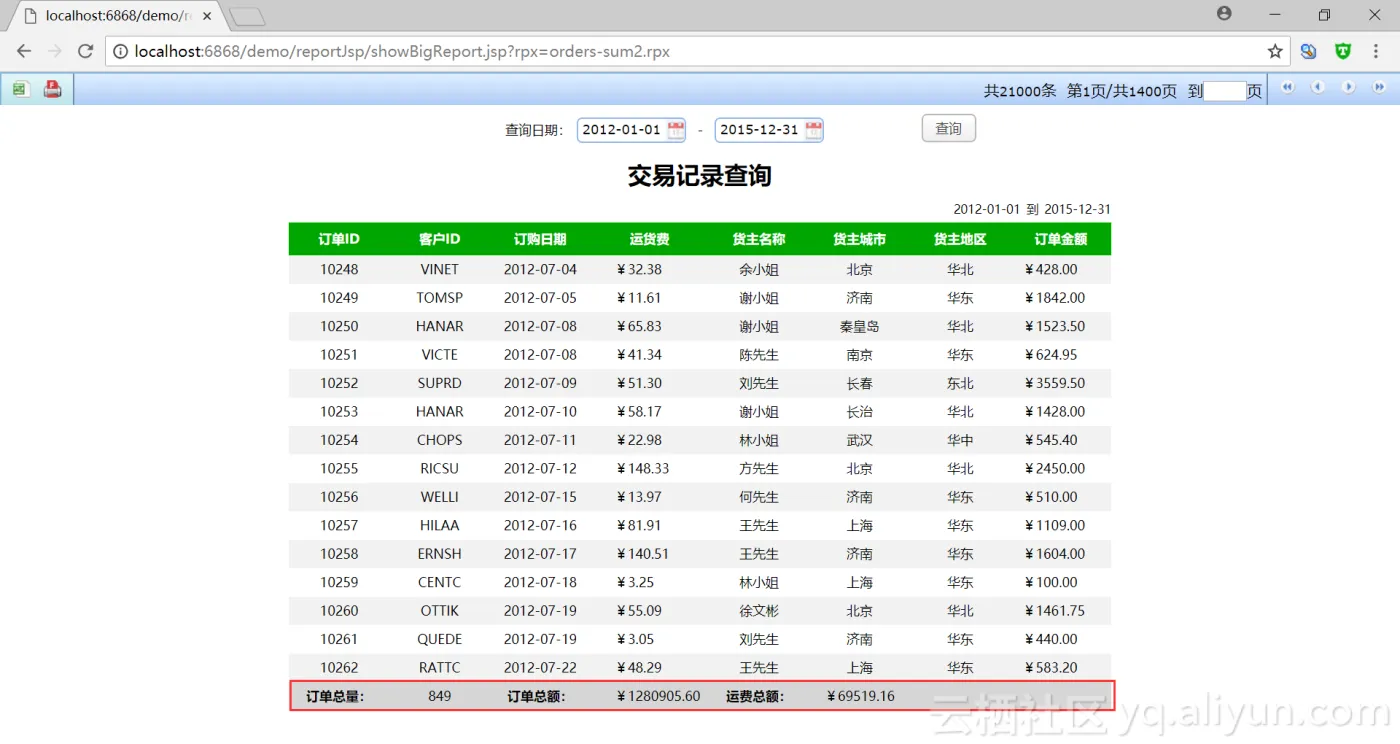Select customer cell ERNSH
Screen dimensions: 1400x744
pos(439,554)
